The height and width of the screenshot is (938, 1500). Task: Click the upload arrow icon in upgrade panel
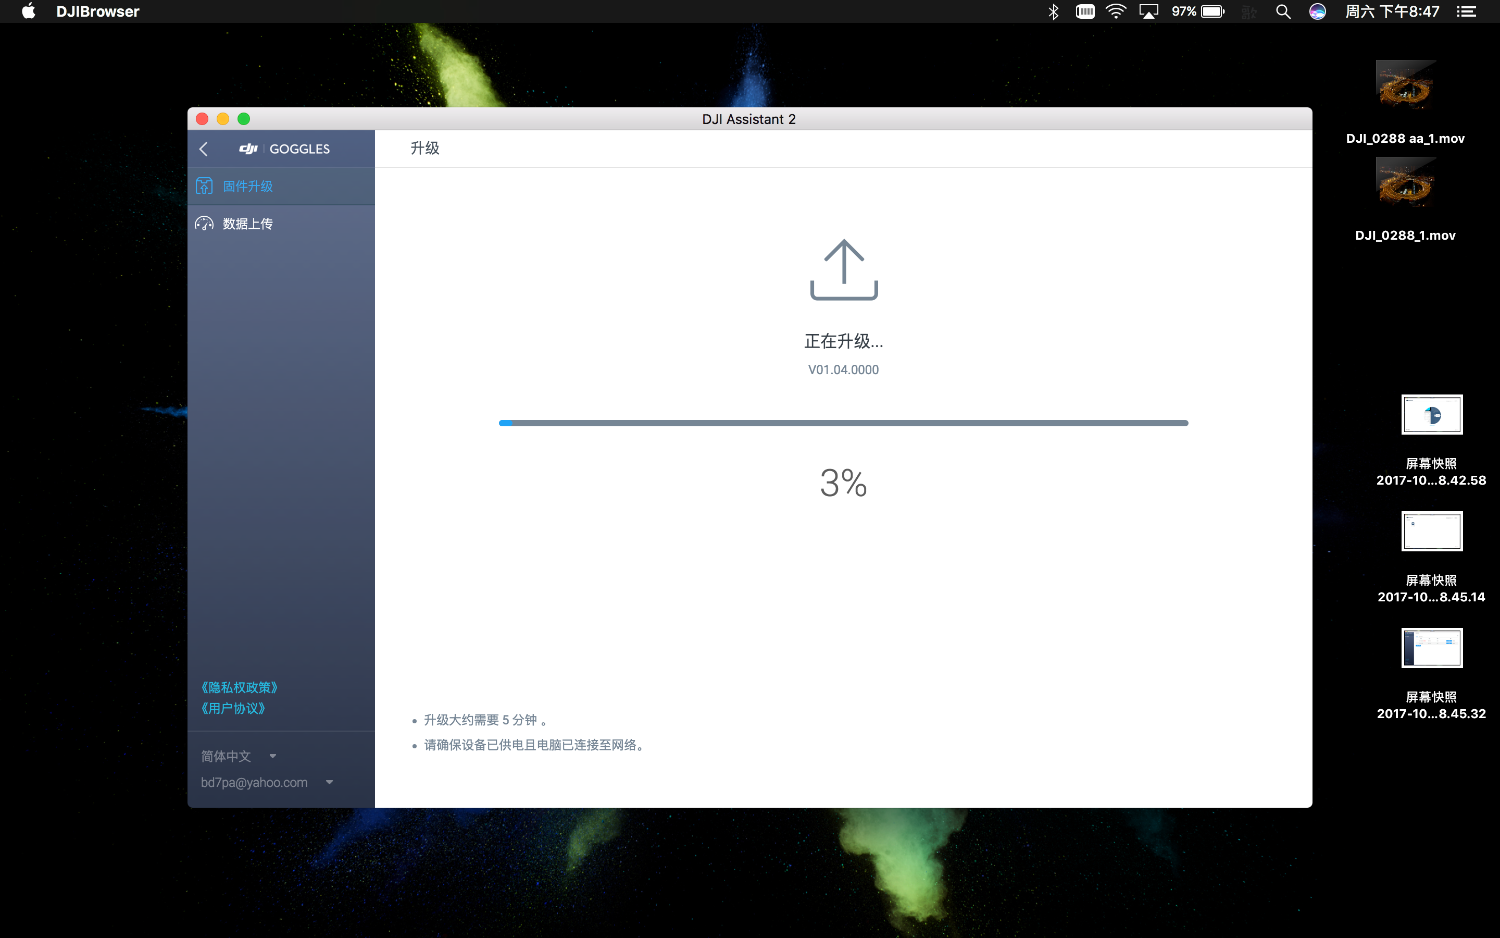844,270
